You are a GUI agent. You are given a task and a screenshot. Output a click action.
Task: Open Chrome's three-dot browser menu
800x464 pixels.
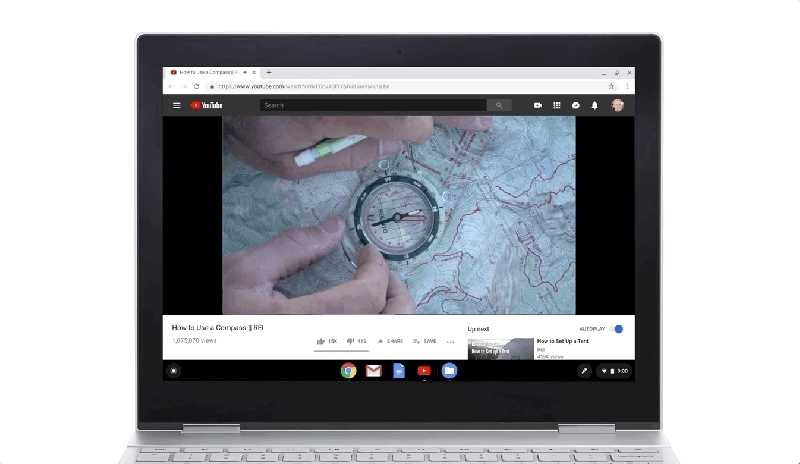627,86
